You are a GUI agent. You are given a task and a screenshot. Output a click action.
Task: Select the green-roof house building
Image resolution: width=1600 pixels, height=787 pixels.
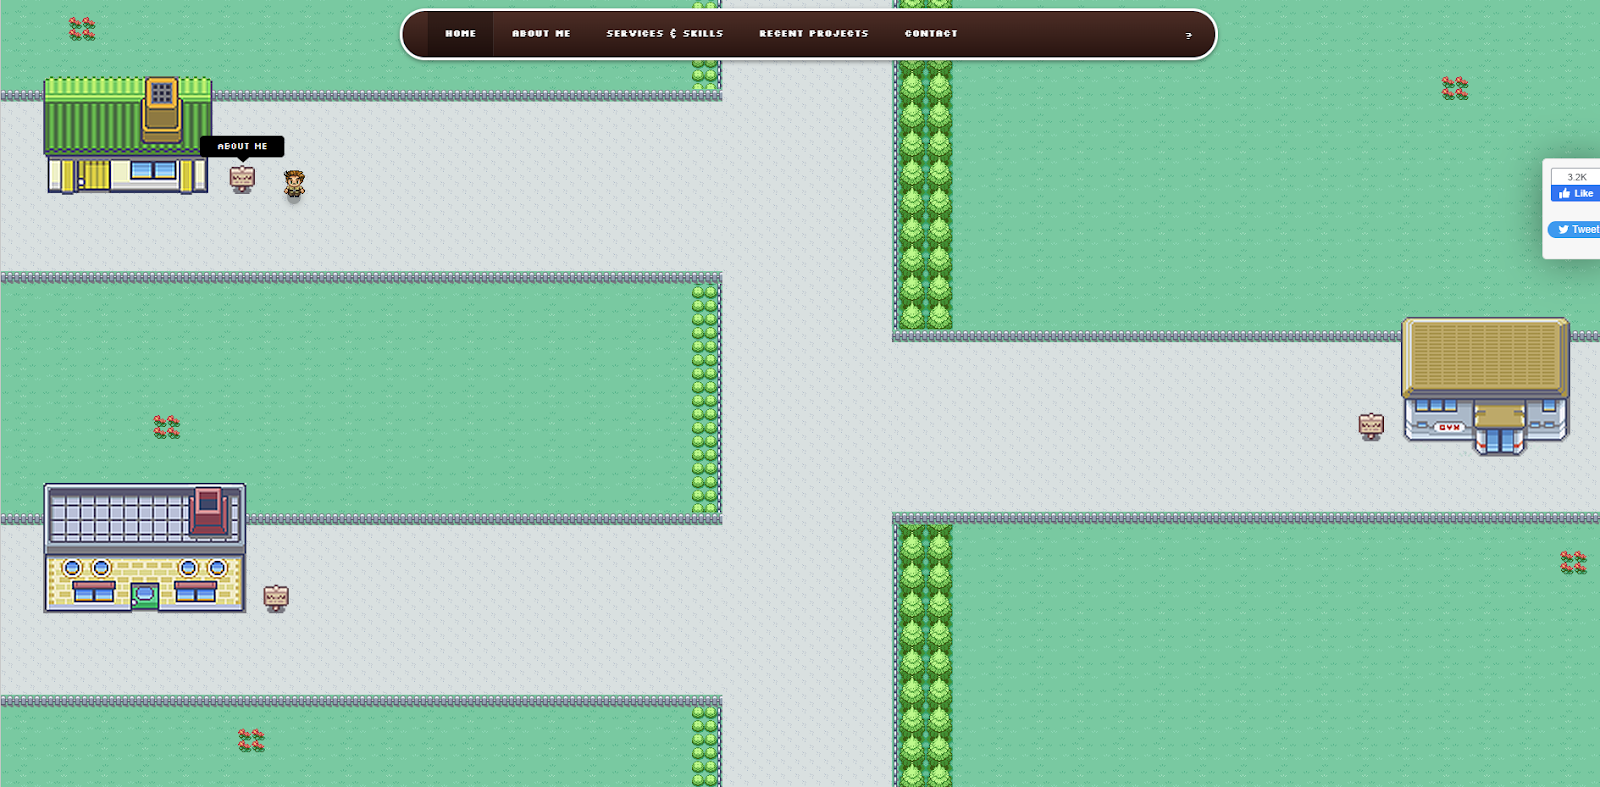tap(127, 135)
